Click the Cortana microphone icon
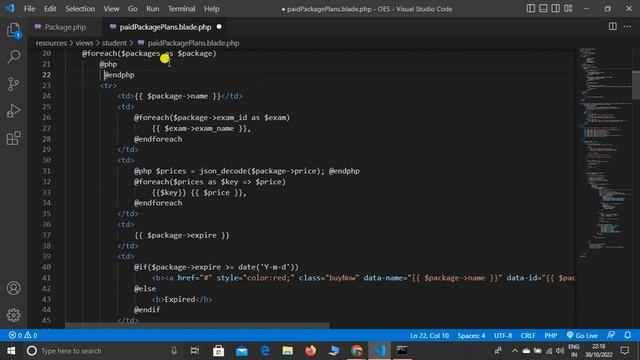The width and height of the screenshot is (640, 360). [174, 351]
